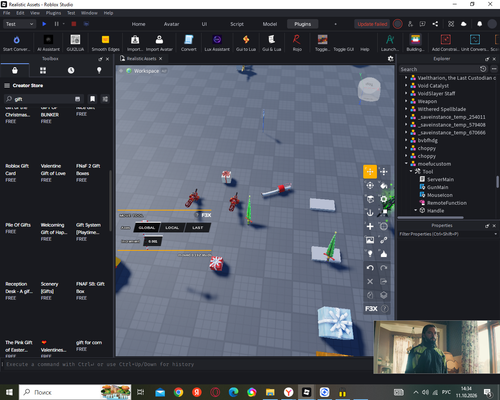Screen dimensions: 500x400
Task: Click the Import Avatar plugin
Action: 159,43
